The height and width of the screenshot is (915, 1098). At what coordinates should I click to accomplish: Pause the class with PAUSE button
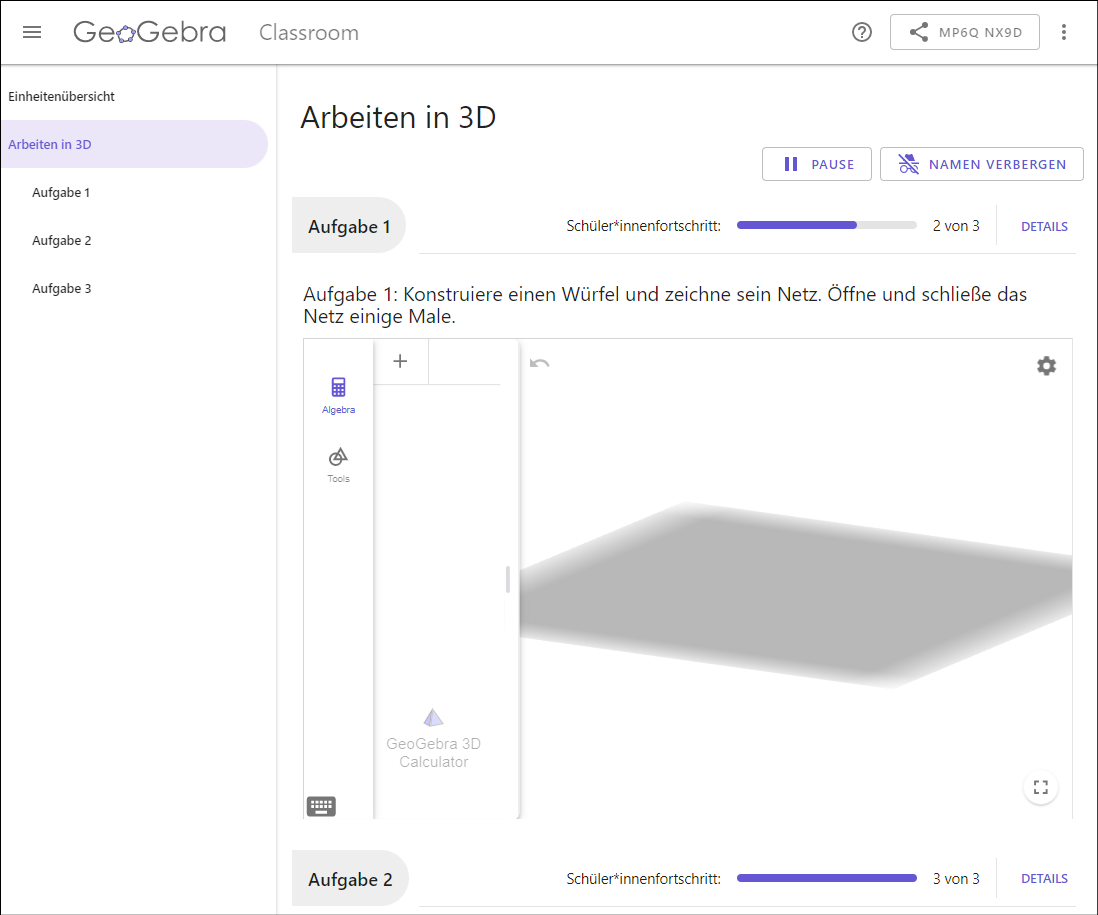tap(816, 165)
